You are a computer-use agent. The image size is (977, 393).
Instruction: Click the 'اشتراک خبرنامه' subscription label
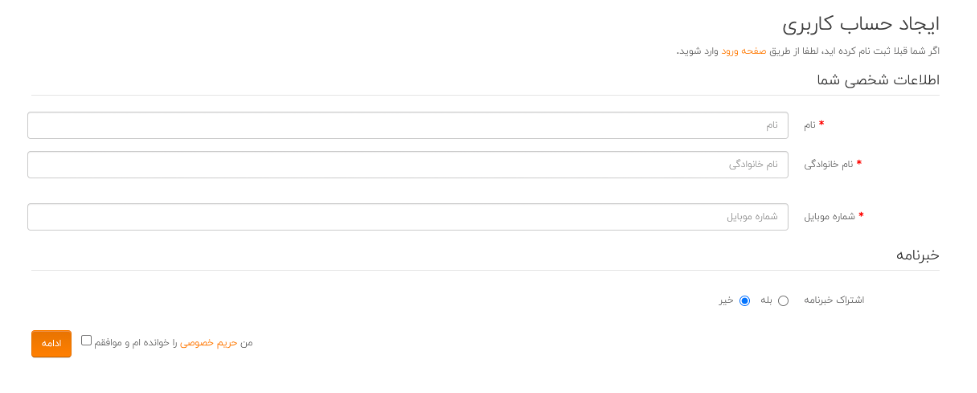(835, 300)
